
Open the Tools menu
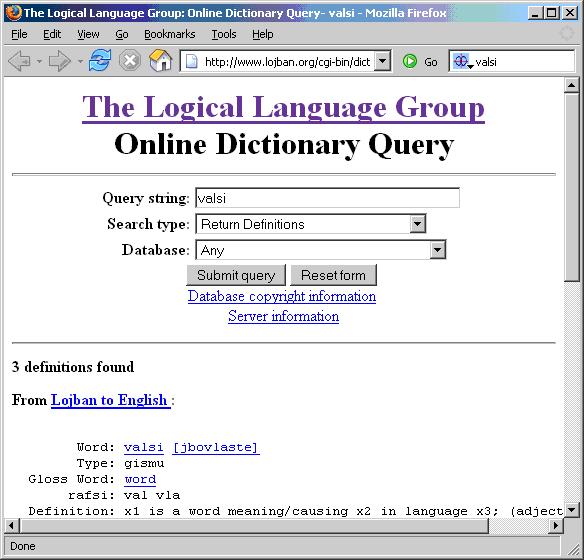pyautogui.click(x=224, y=34)
